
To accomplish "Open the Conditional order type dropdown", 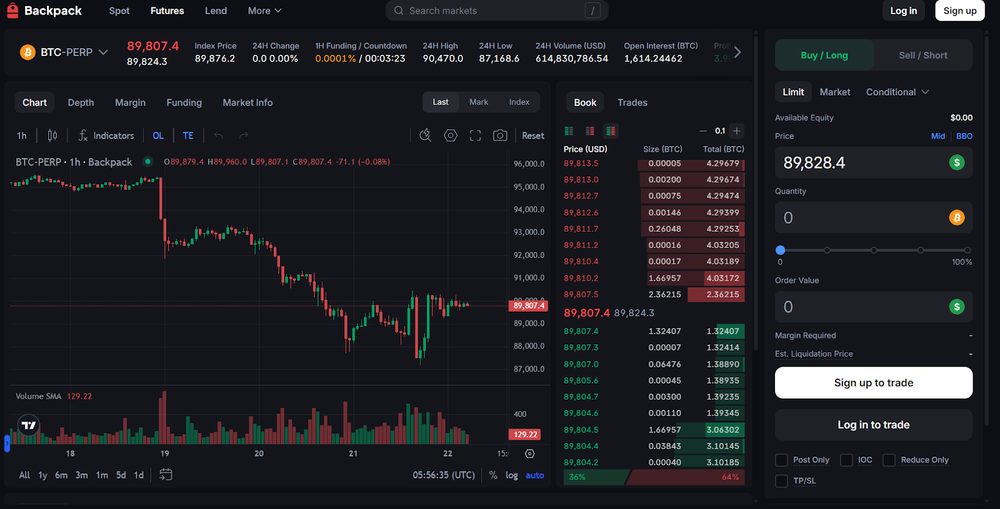I will point(897,92).
